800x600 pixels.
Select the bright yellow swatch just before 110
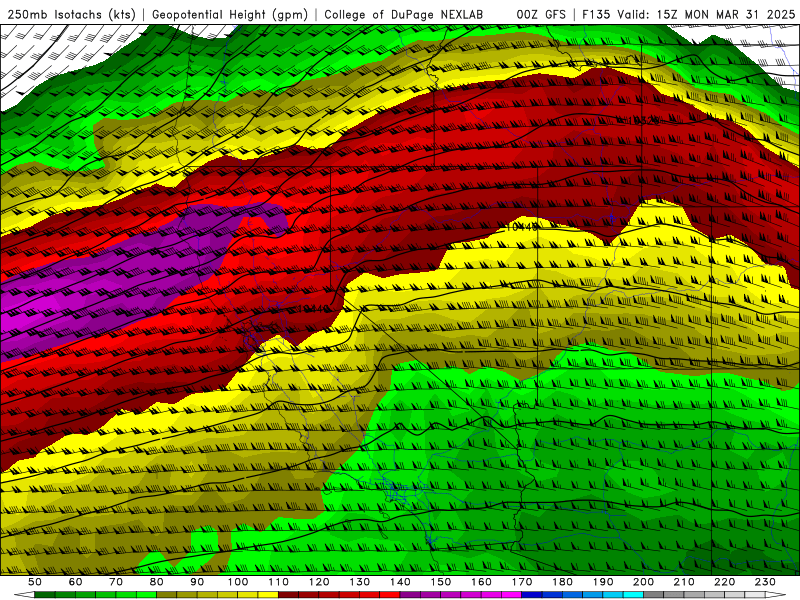[268, 594]
